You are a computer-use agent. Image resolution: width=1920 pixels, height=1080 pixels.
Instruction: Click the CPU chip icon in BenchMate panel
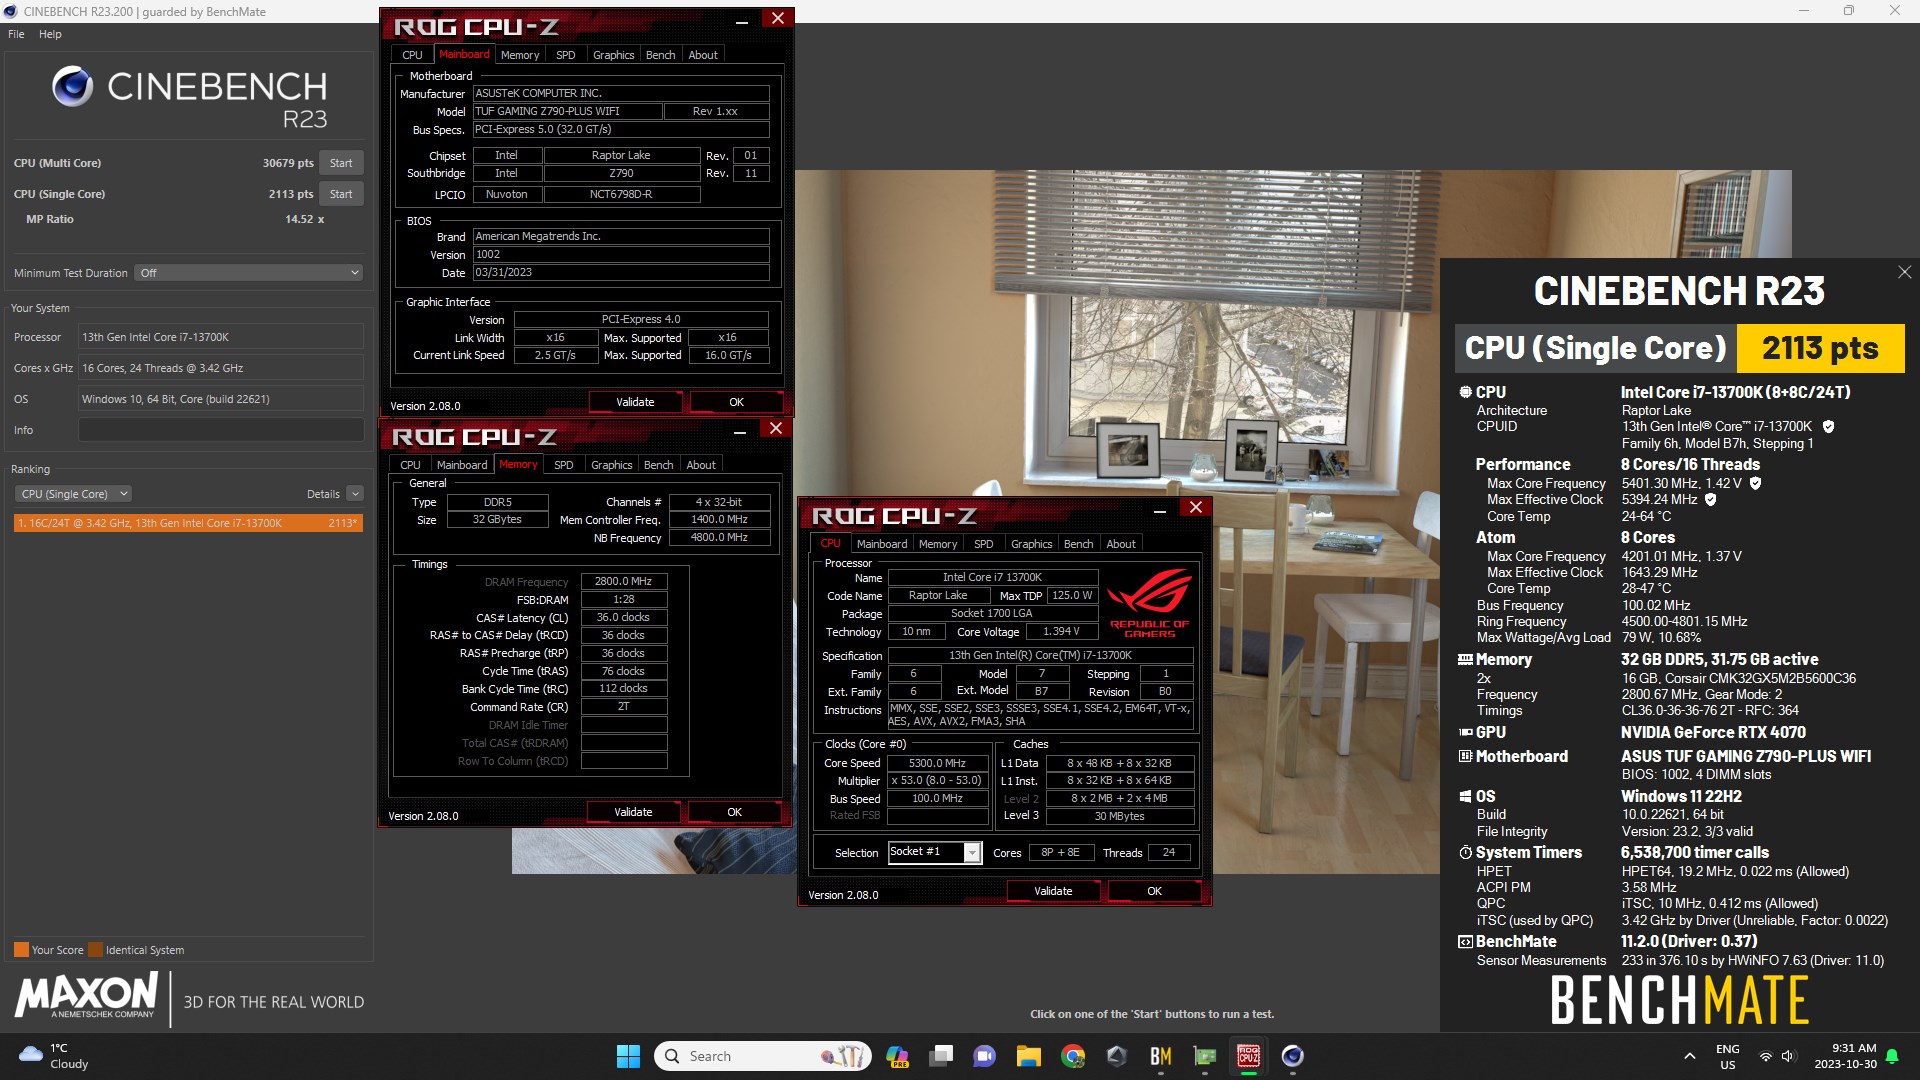[1465, 392]
